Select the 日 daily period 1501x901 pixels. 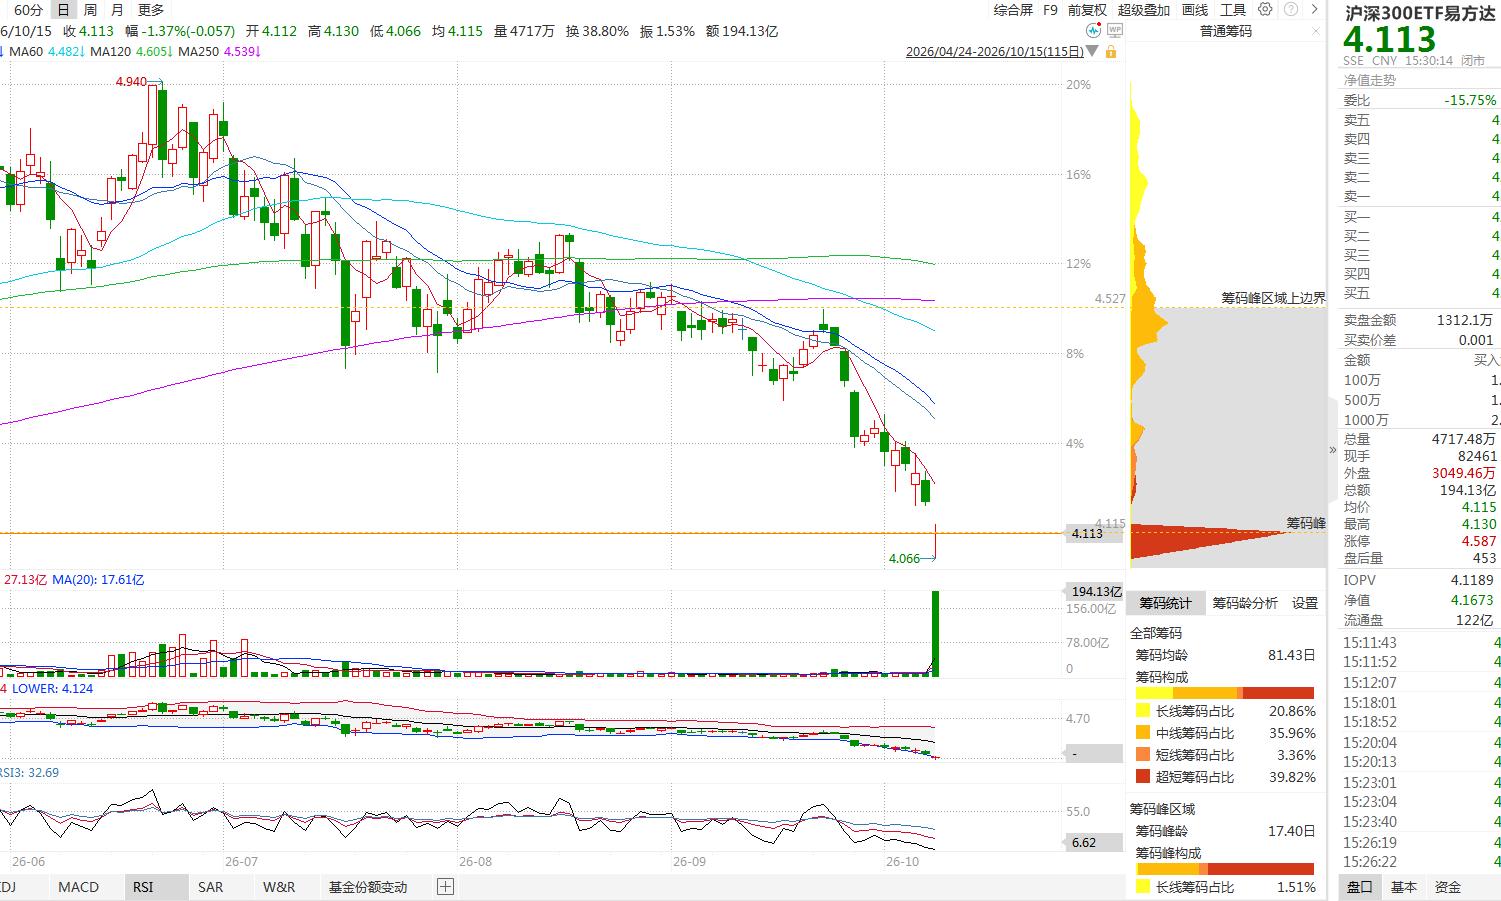tap(64, 10)
